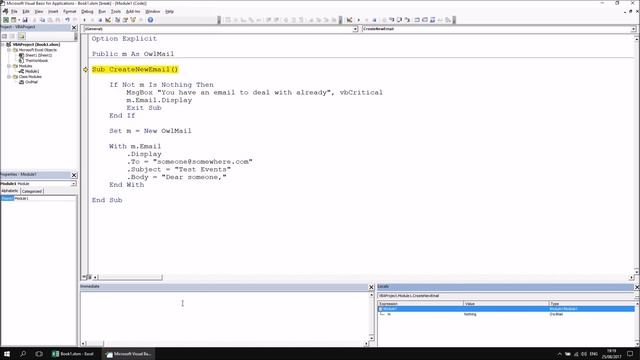Open Immediate Window from Debug toolbar

click(425, 20)
